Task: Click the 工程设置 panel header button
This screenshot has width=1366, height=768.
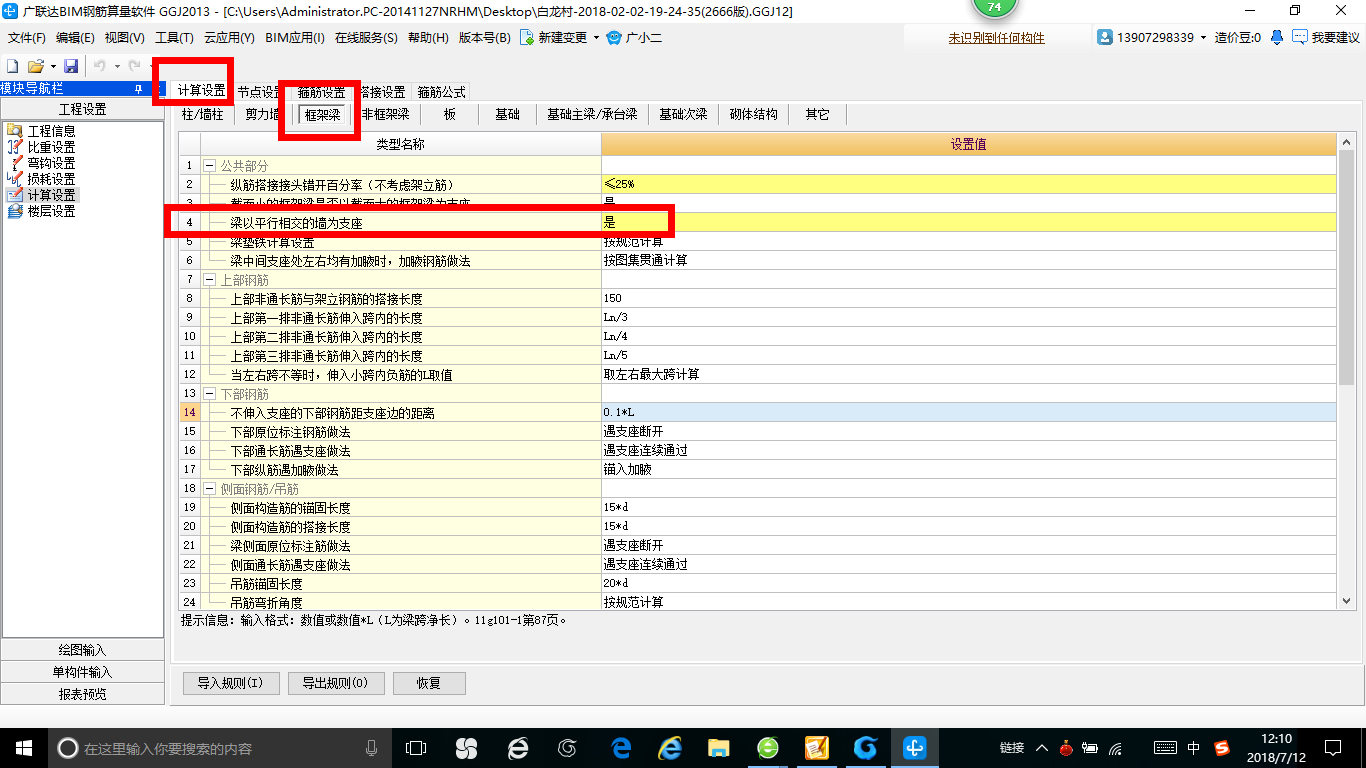Action: coord(82,110)
